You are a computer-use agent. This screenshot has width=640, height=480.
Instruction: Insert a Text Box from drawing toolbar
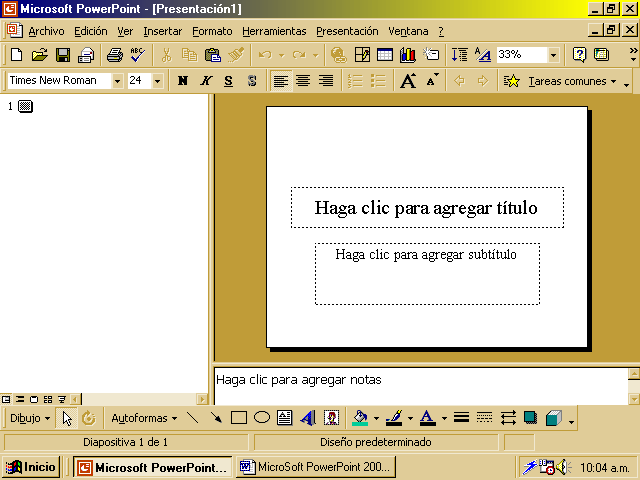[x=284, y=418]
